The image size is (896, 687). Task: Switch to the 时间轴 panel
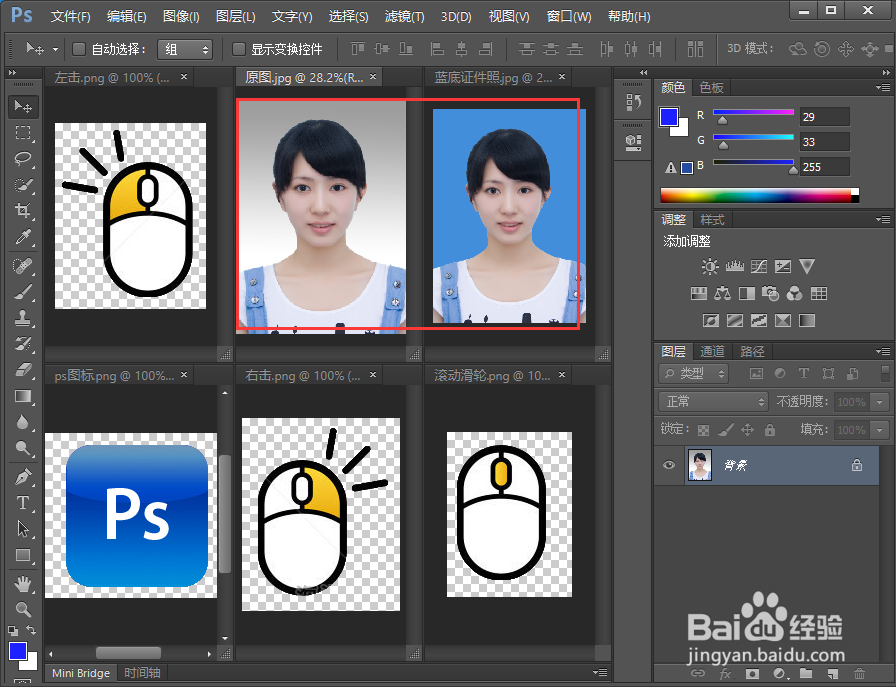tap(141, 673)
